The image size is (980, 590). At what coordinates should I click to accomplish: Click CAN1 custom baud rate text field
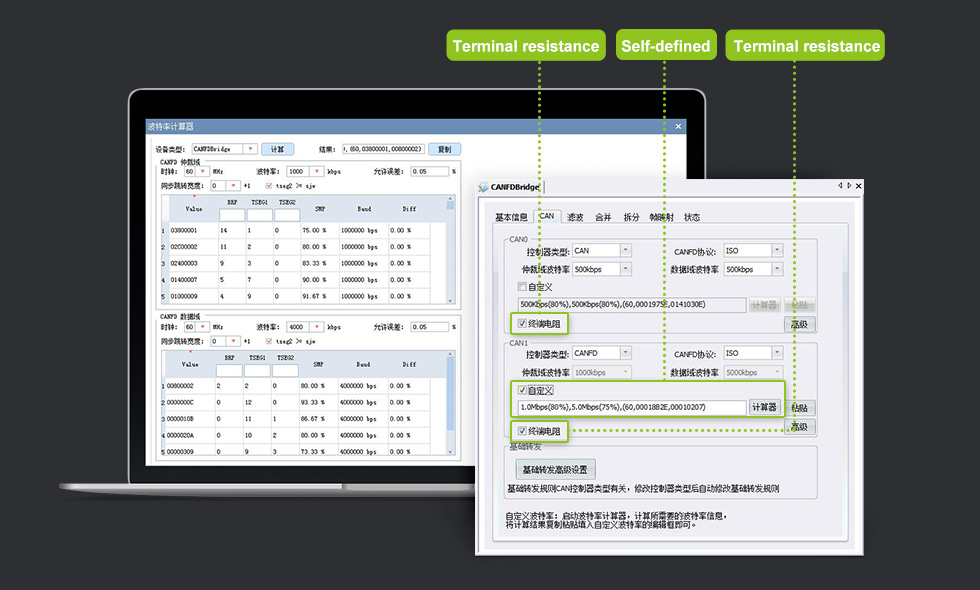click(x=631, y=407)
